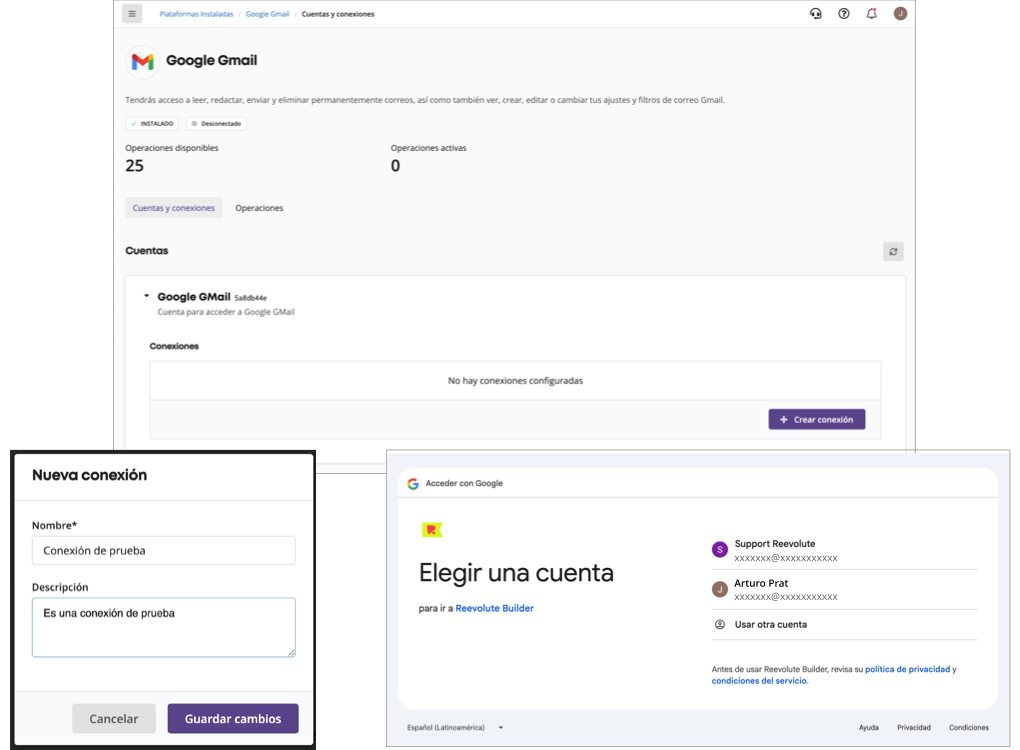
Task: Click Cancelar in the Nueva conexión dialog
Action: (114, 719)
